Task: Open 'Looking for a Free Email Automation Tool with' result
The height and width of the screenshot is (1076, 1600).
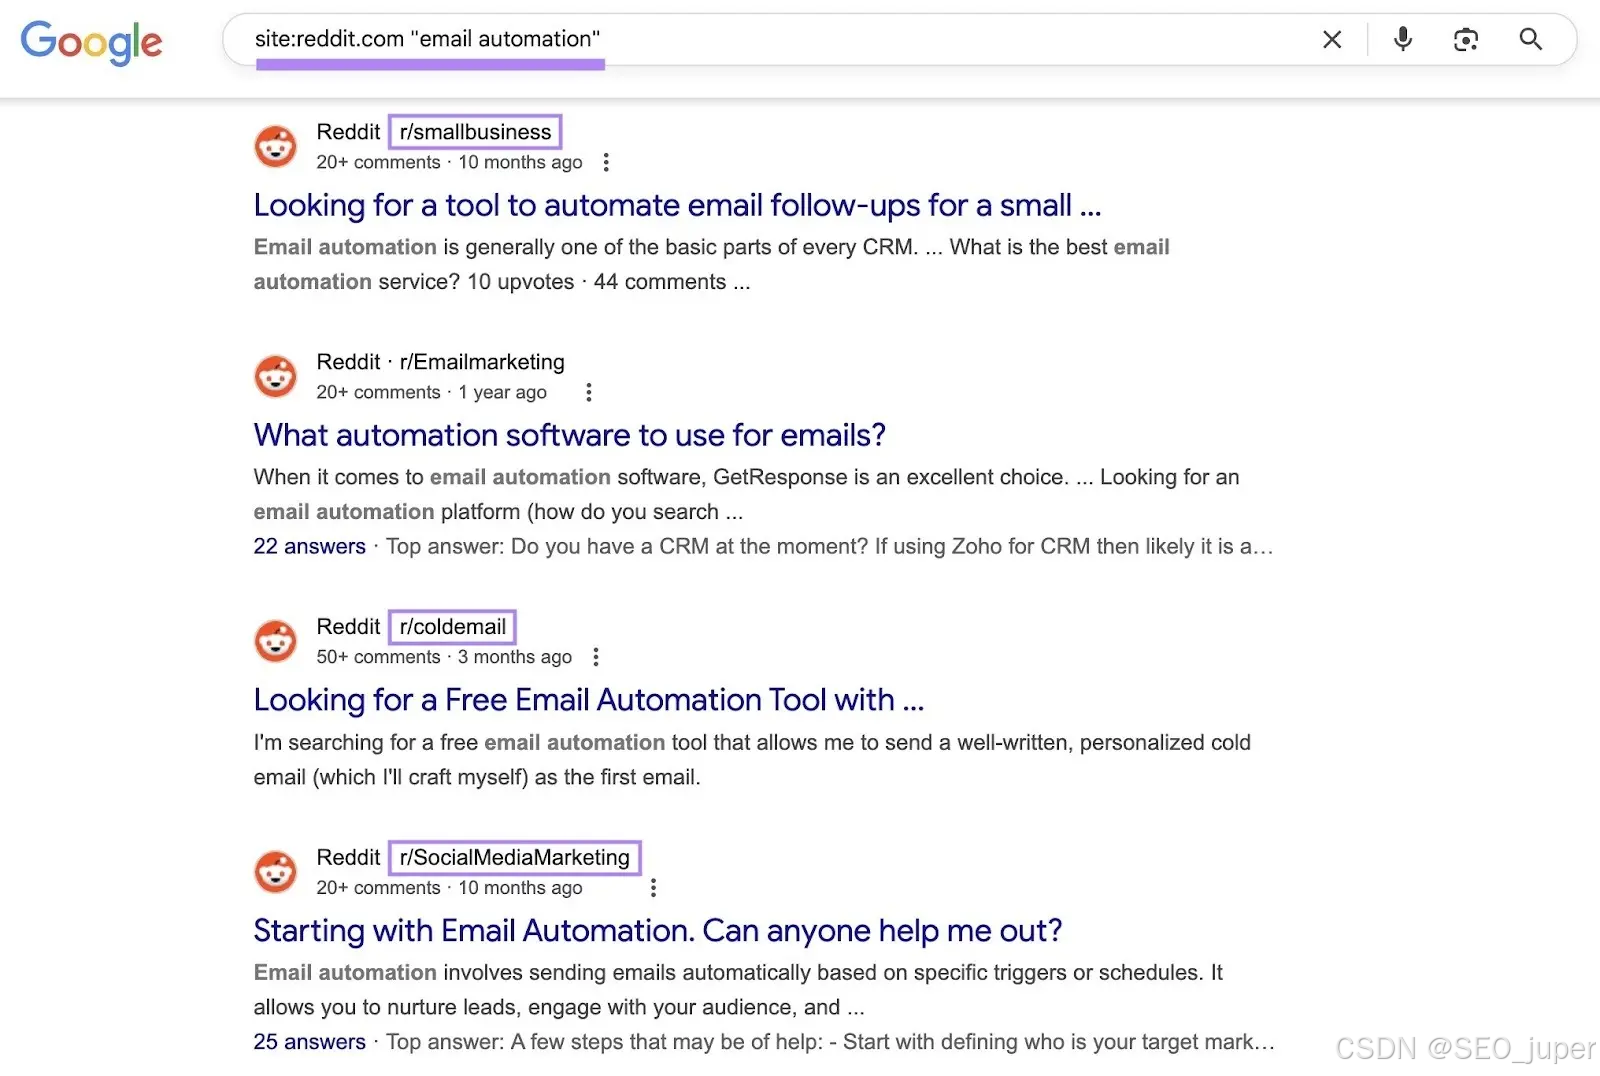Action: click(589, 700)
